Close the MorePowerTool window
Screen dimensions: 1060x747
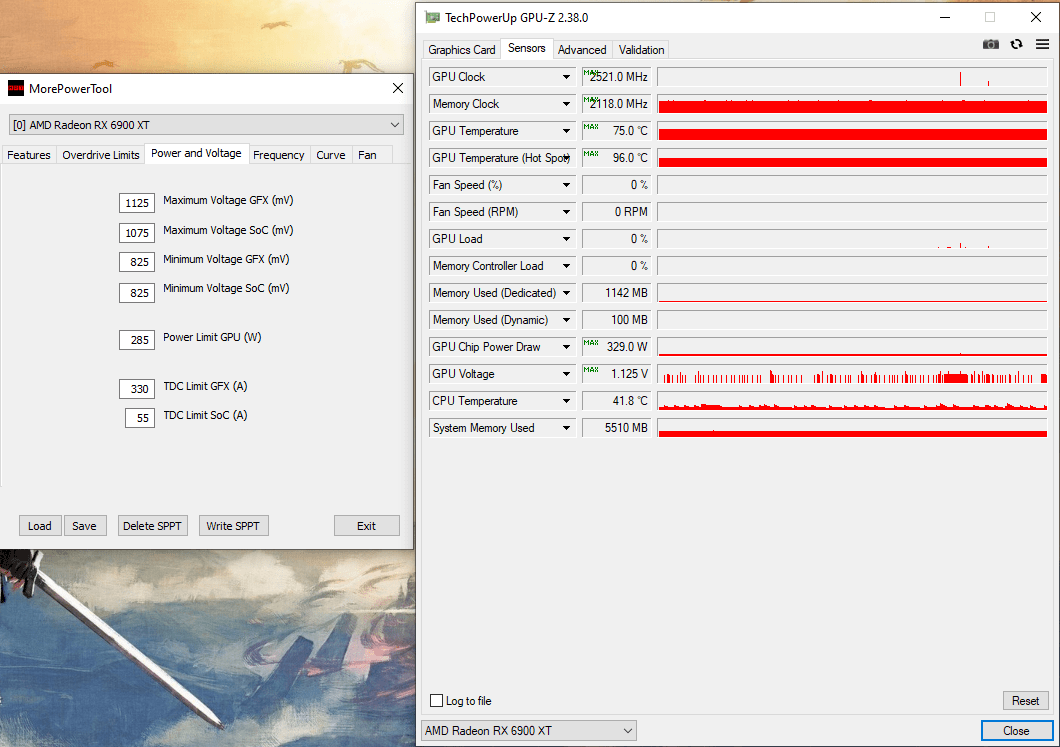(398, 89)
